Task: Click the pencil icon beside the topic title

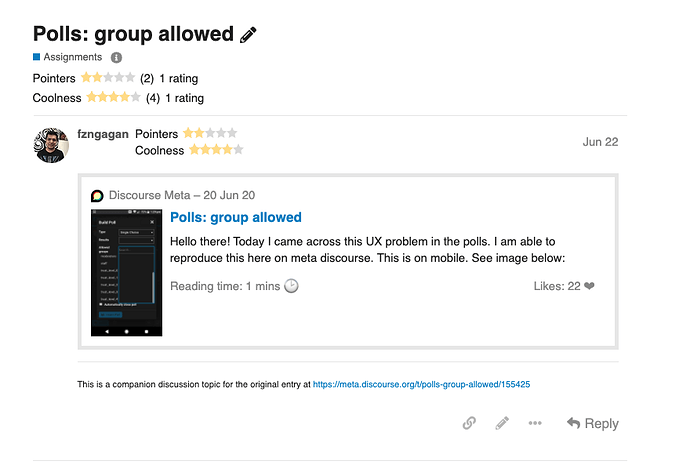Action: coord(248,35)
